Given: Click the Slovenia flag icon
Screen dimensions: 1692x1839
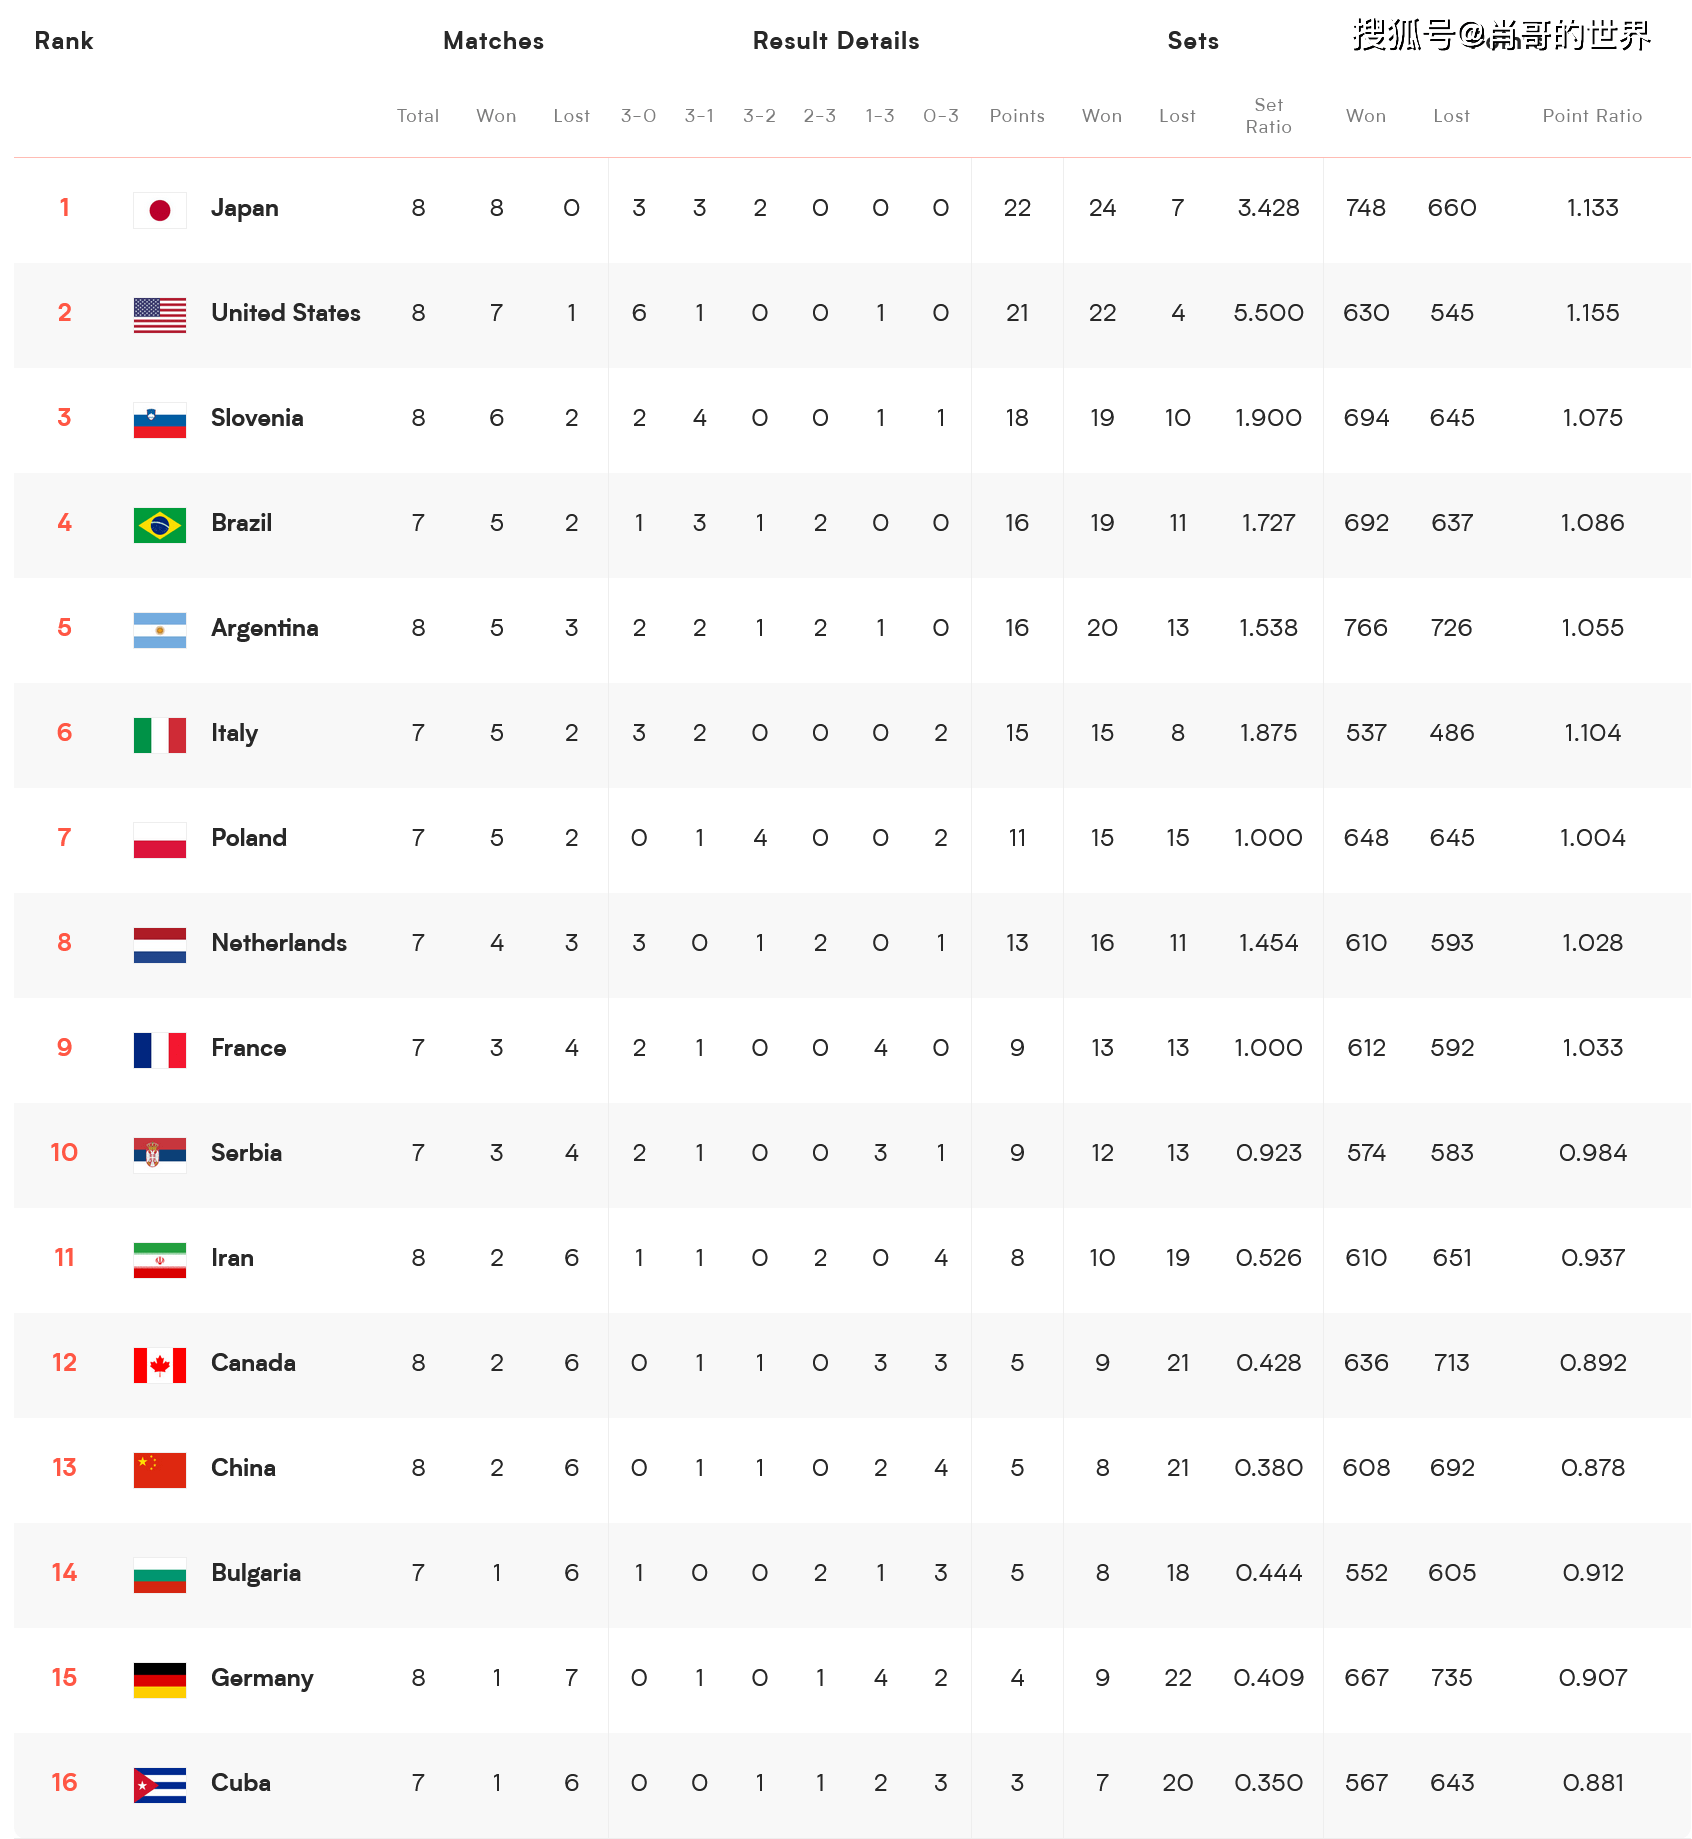Looking at the screenshot, I should coord(160,420).
